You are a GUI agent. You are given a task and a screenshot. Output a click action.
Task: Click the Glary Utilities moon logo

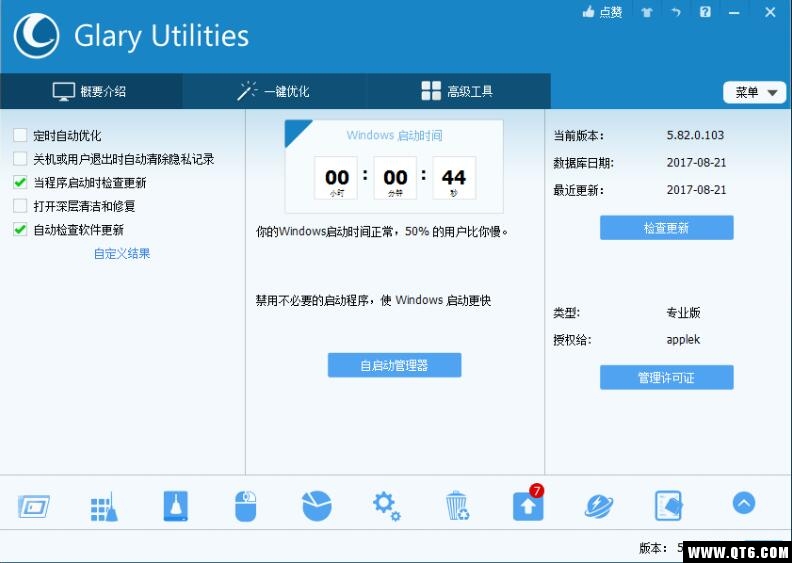(x=36, y=36)
